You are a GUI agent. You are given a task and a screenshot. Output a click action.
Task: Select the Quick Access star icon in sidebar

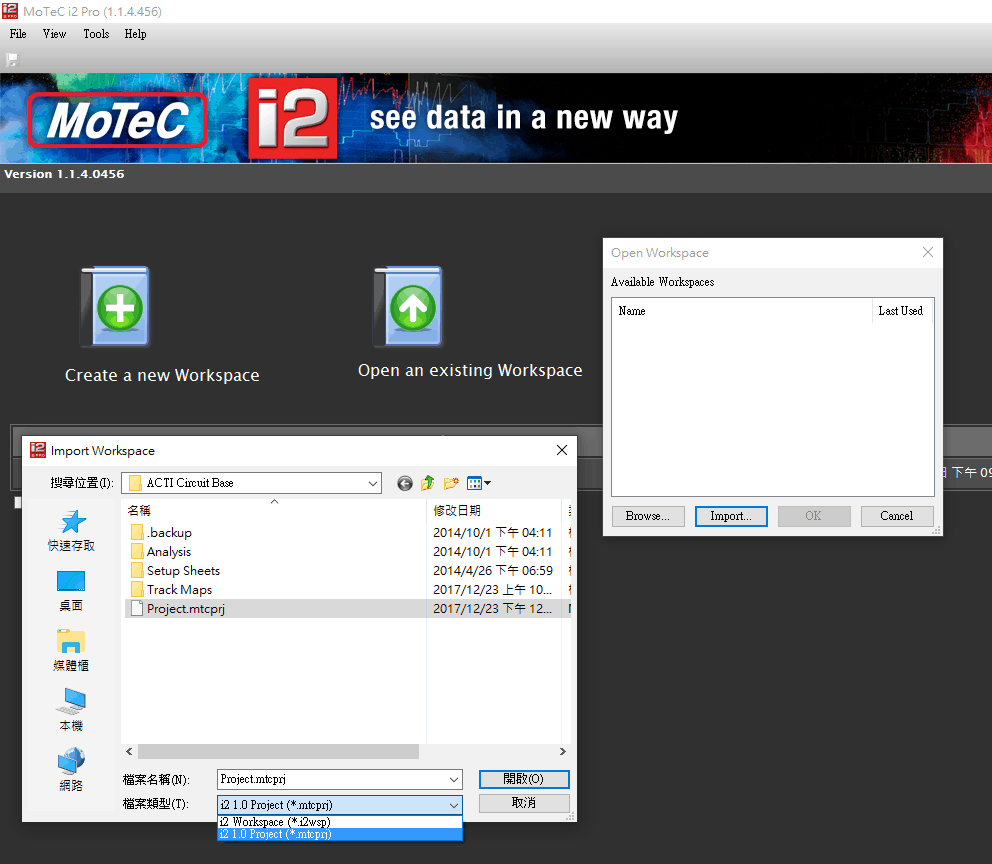70,523
